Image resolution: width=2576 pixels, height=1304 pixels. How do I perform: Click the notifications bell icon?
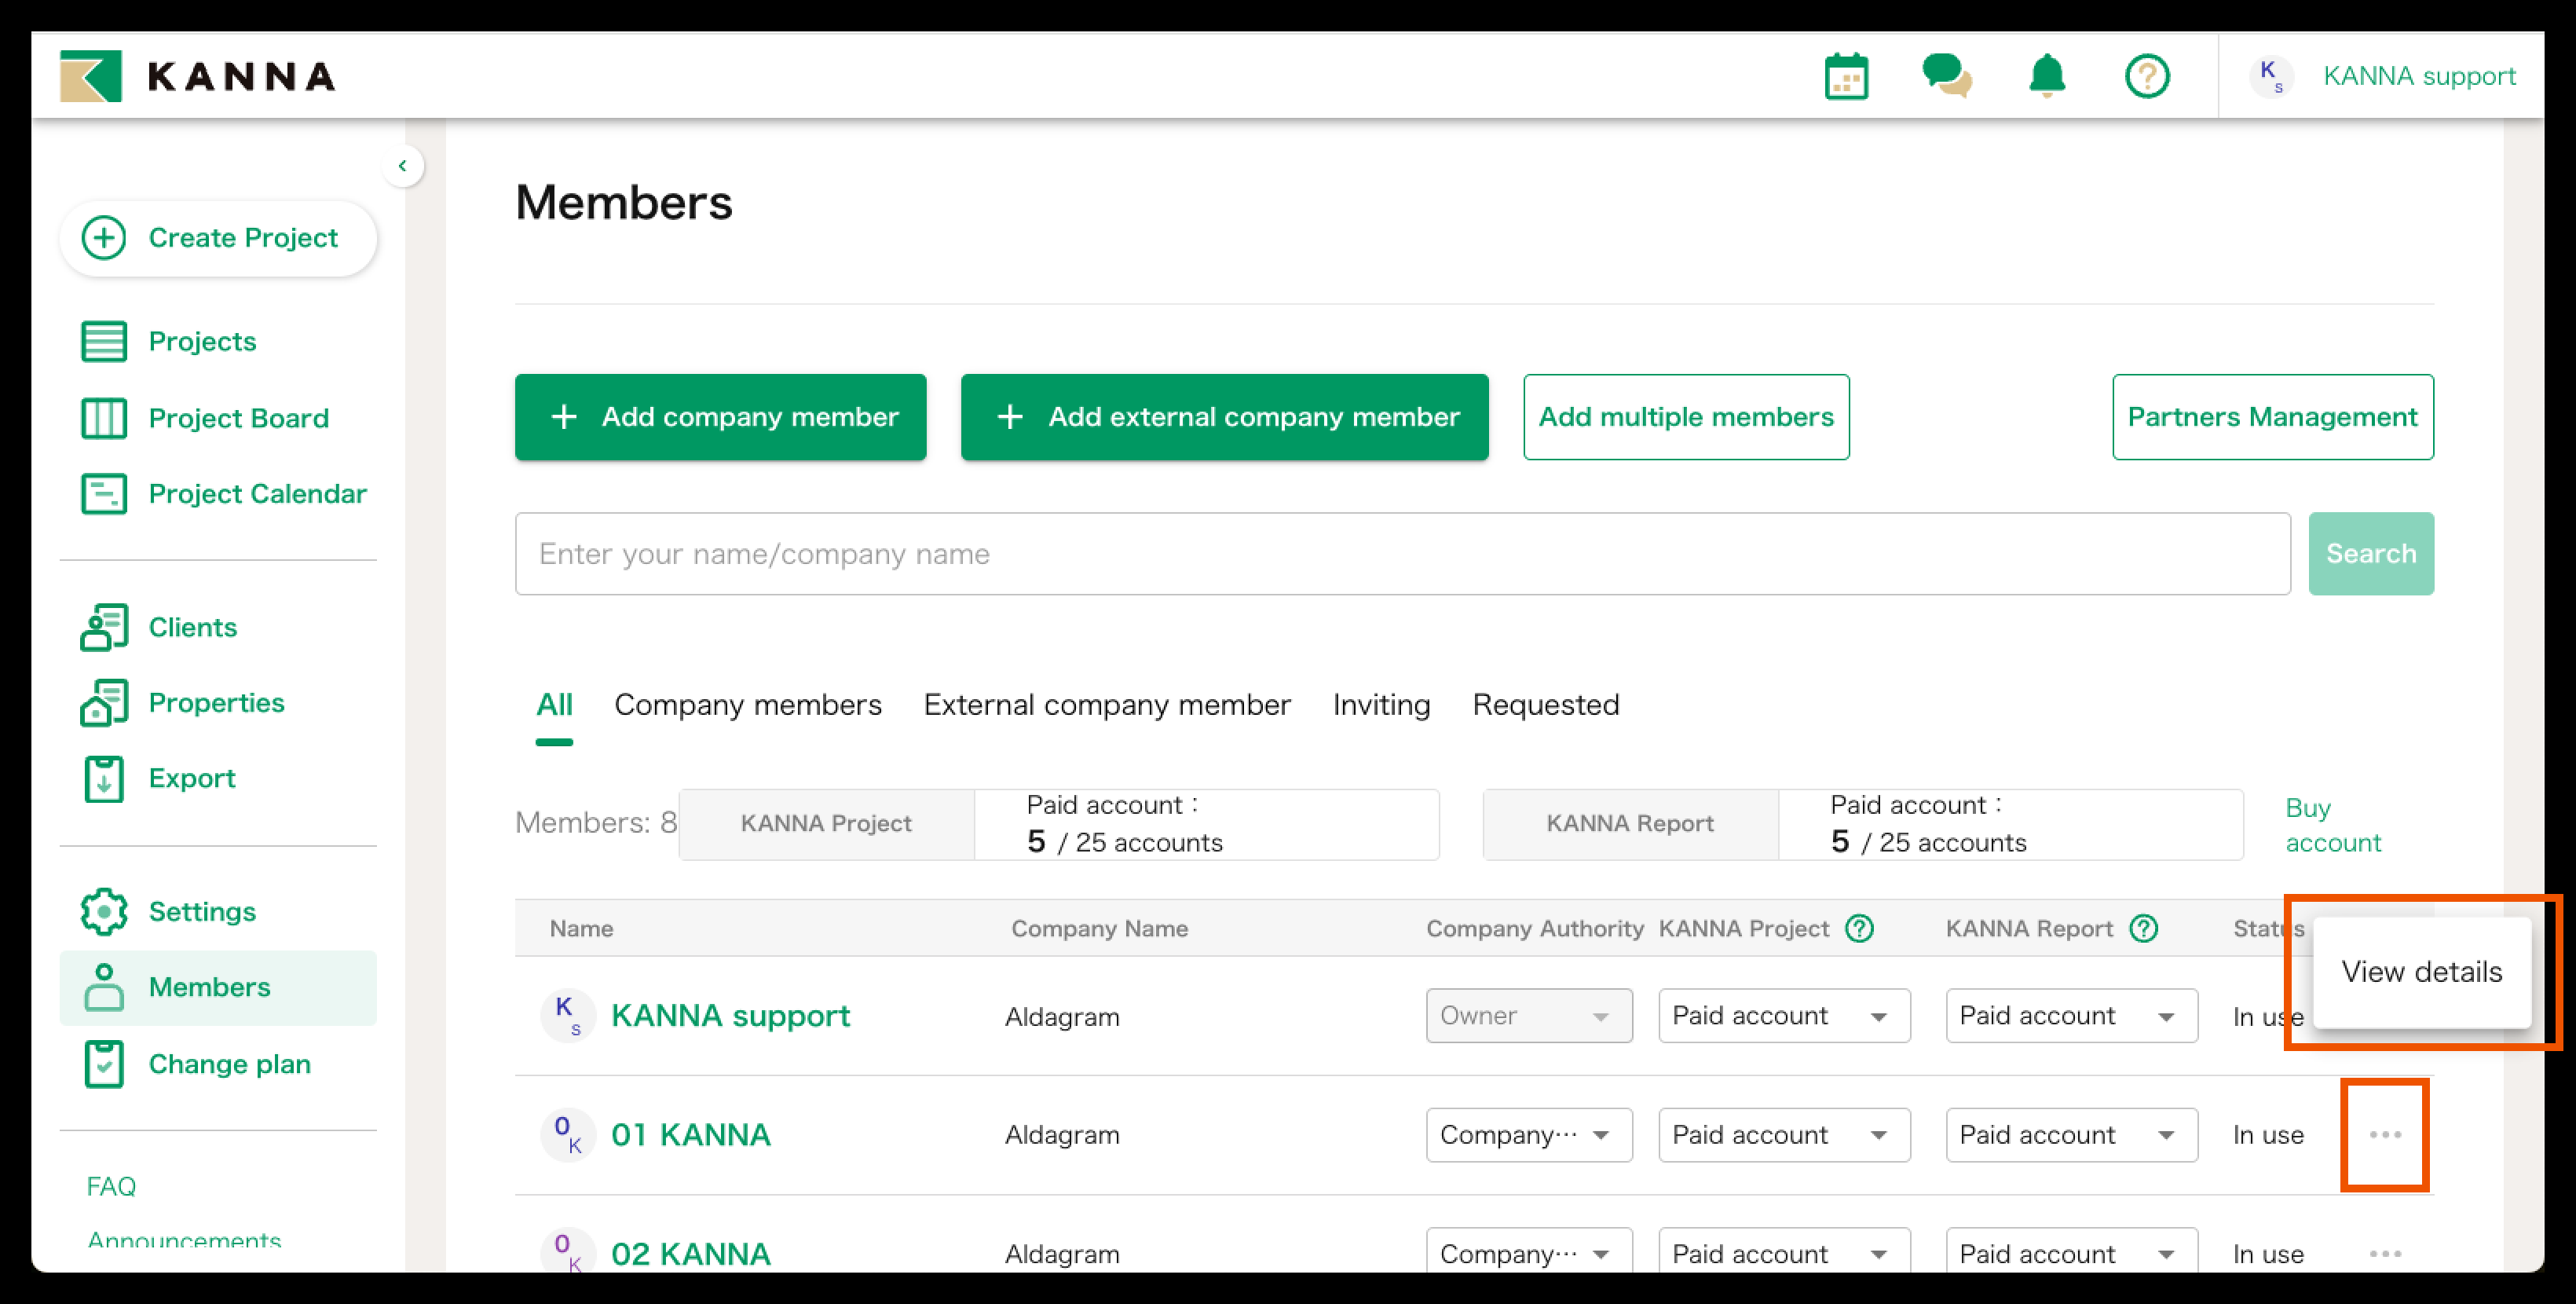(x=2046, y=76)
